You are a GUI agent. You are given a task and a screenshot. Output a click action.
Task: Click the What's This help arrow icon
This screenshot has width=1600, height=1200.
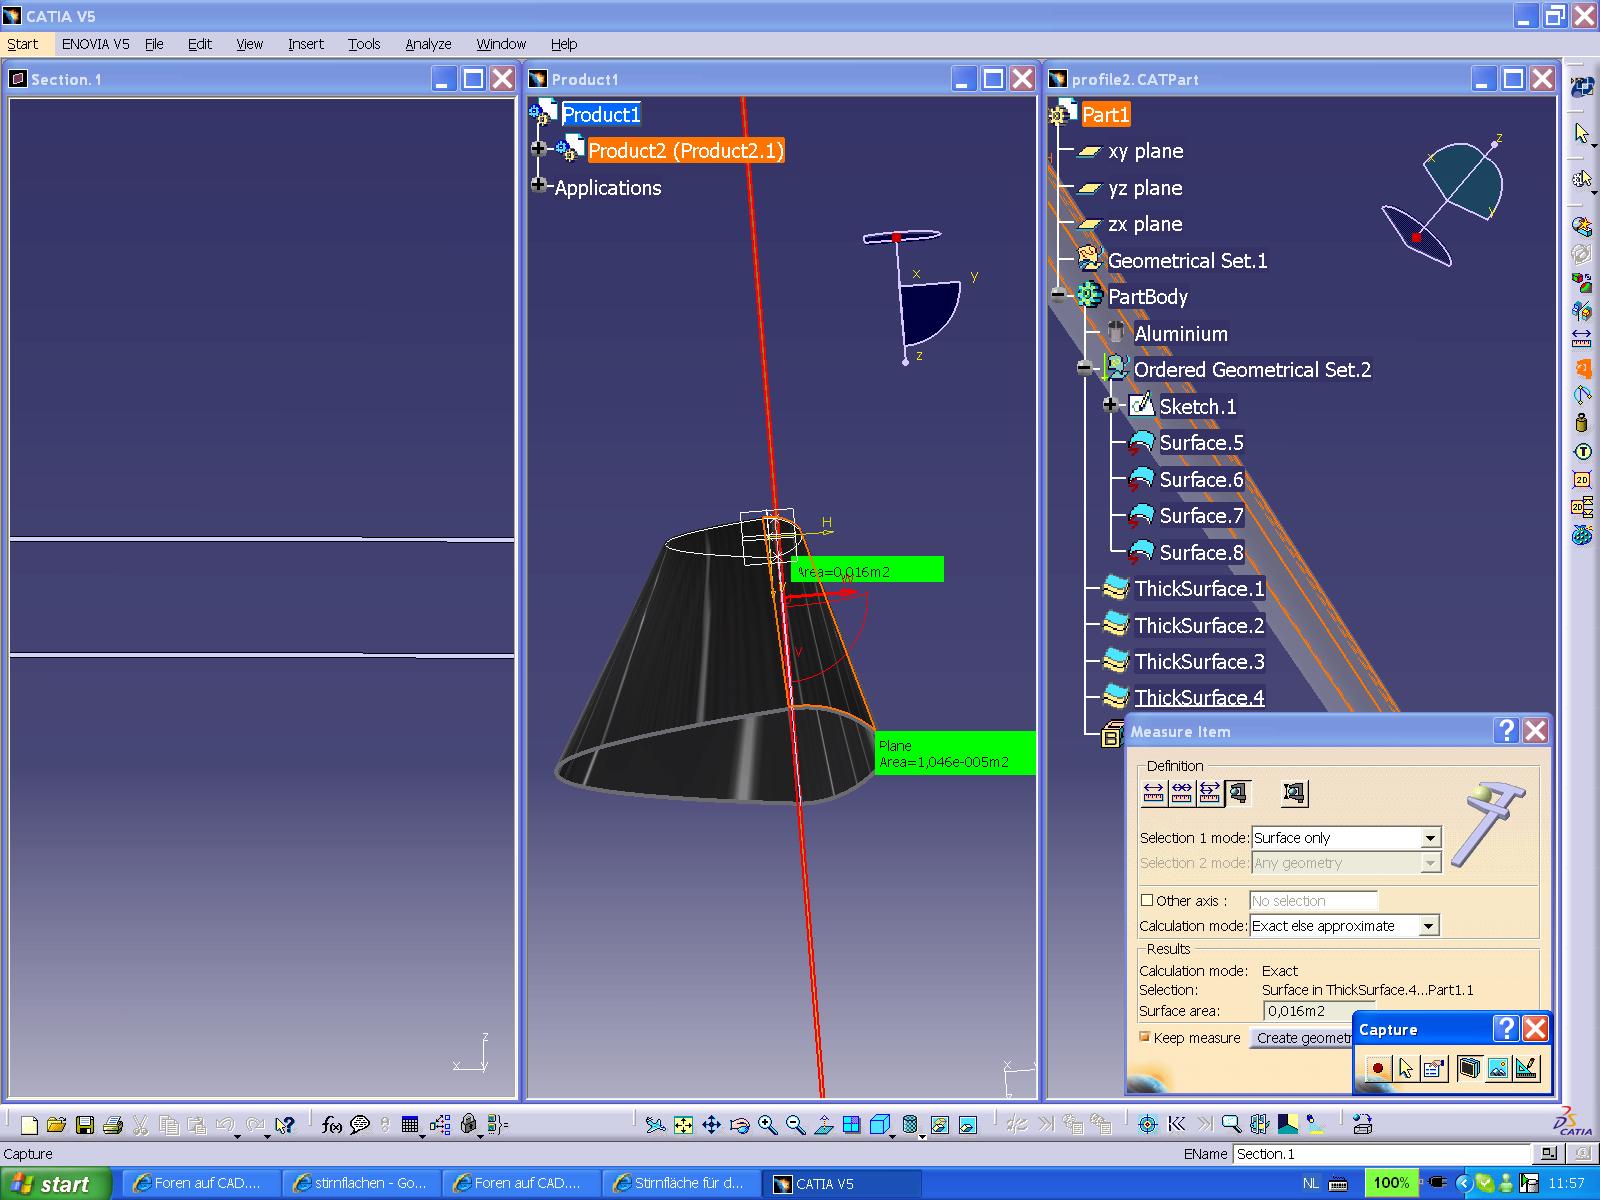[x=284, y=1125]
